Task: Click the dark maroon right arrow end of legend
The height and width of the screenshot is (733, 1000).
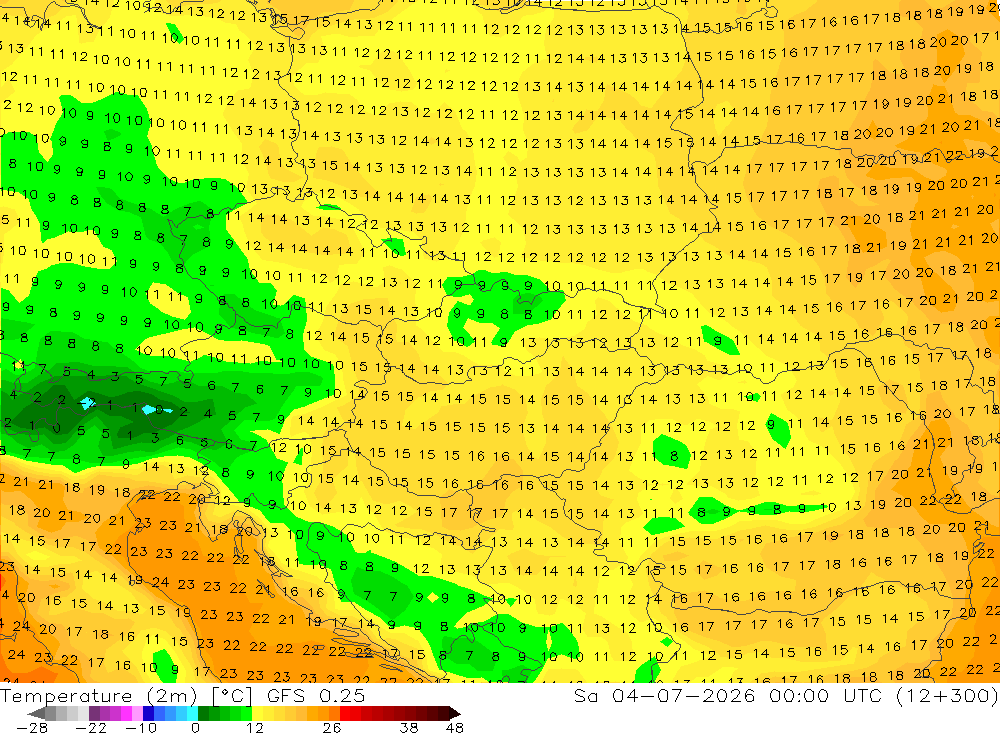Action: [455, 713]
